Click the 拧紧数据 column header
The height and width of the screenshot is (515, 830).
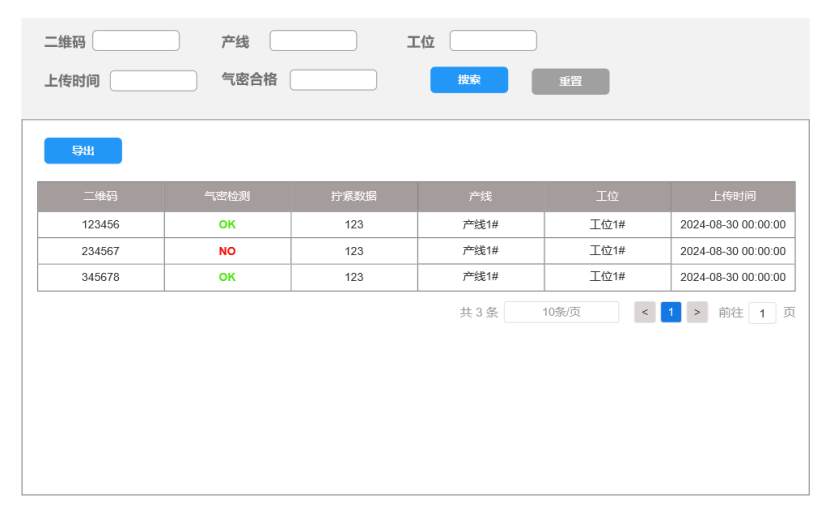coord(354,196)
